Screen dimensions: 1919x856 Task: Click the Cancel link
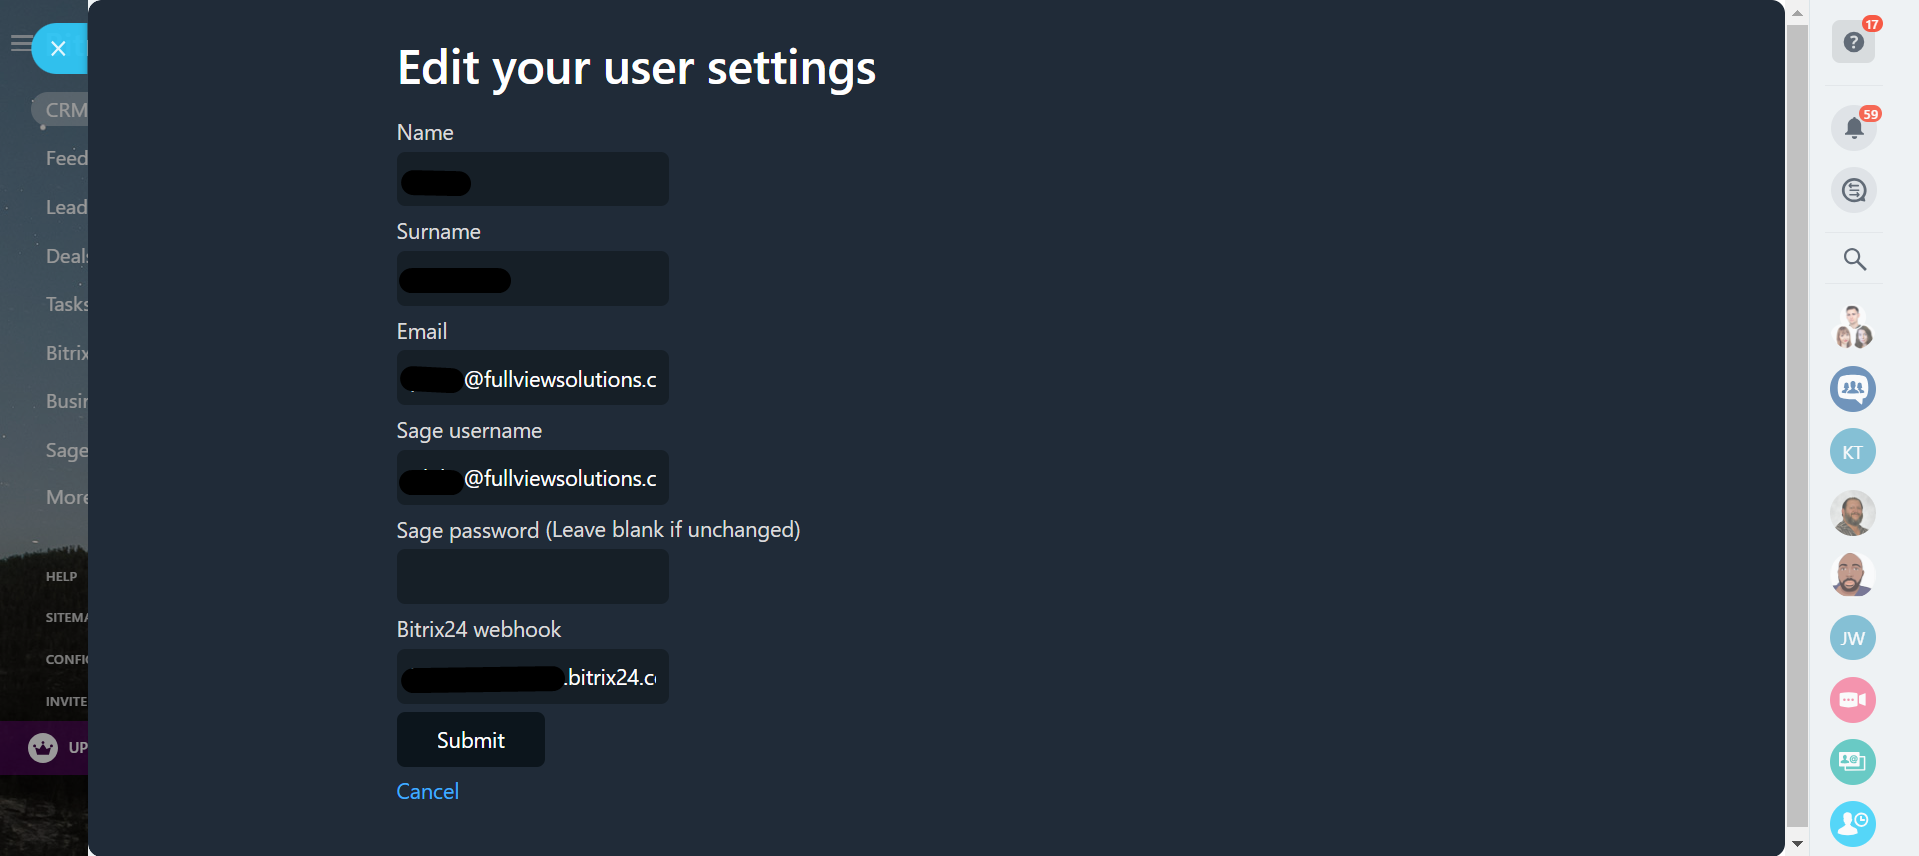coord(427,791)
